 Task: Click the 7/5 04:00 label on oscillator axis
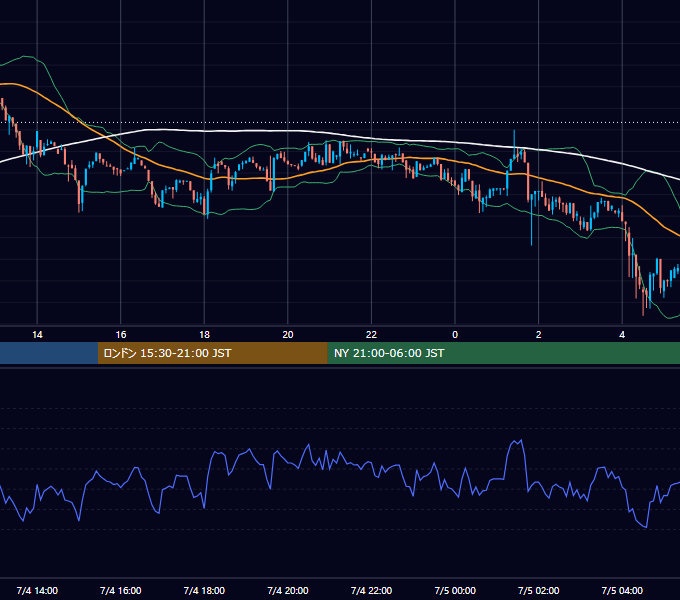coord(622,590)
